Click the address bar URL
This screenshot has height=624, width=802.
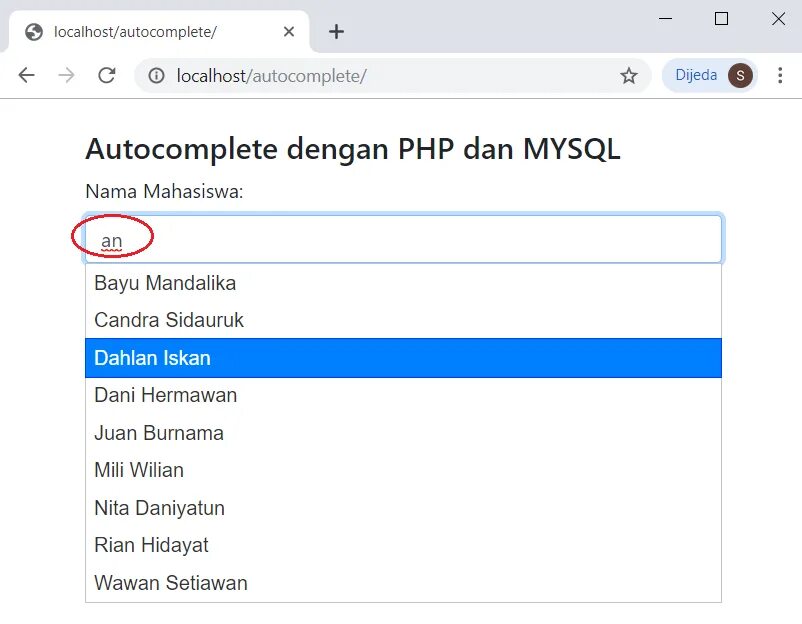pyautogui.click(x=272, y=76)
